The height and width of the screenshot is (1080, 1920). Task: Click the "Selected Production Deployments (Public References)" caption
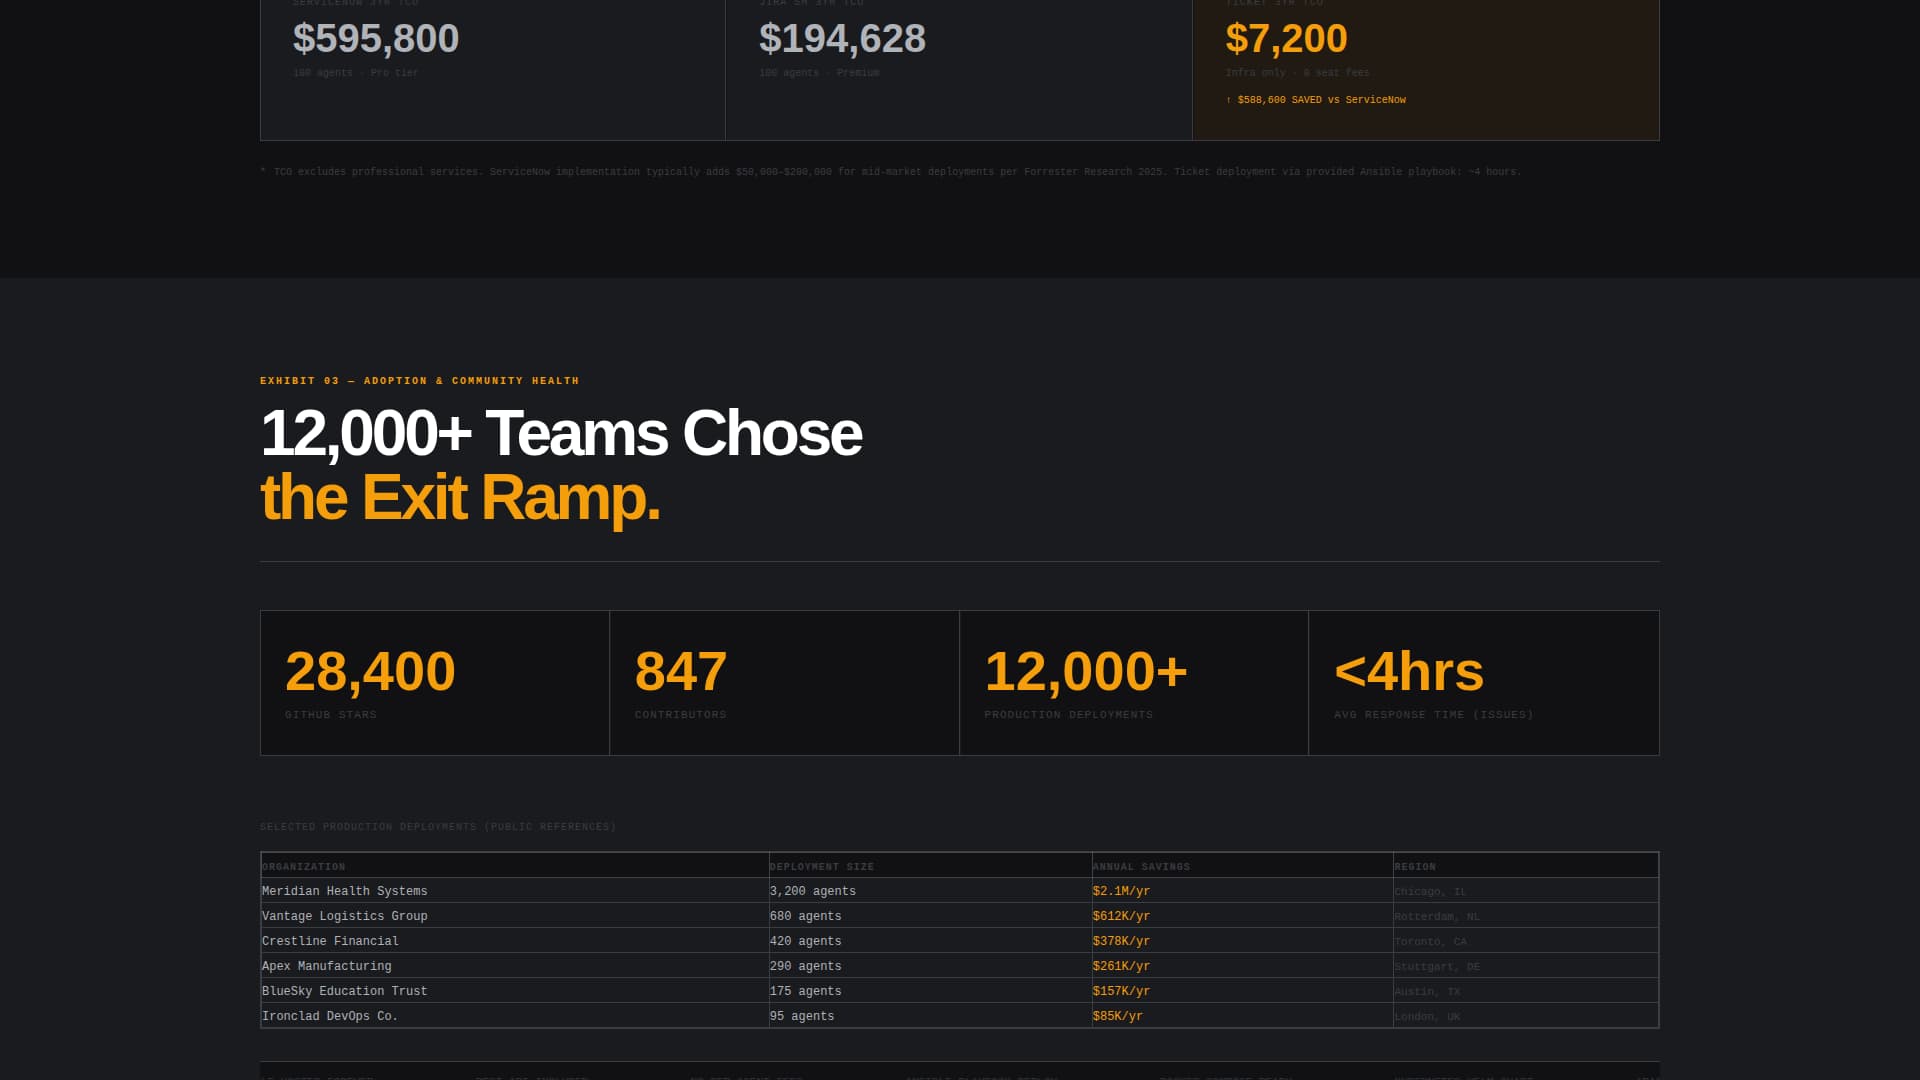[438, 827]
